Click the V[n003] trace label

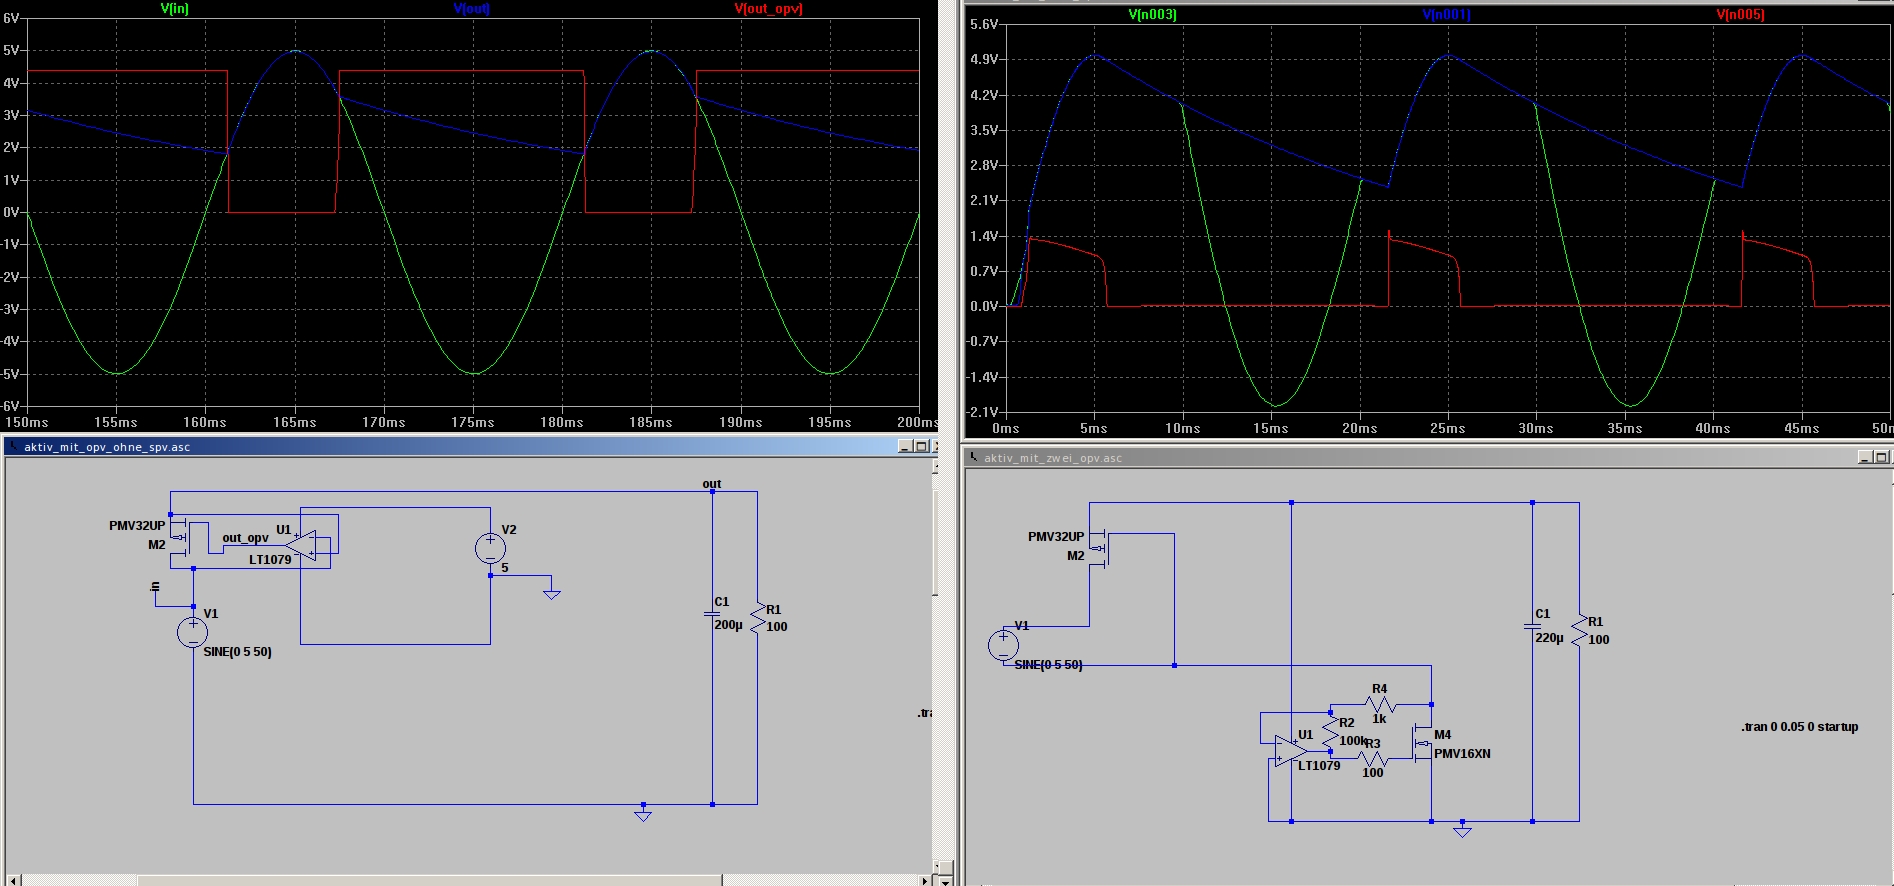coord(1152,15)
